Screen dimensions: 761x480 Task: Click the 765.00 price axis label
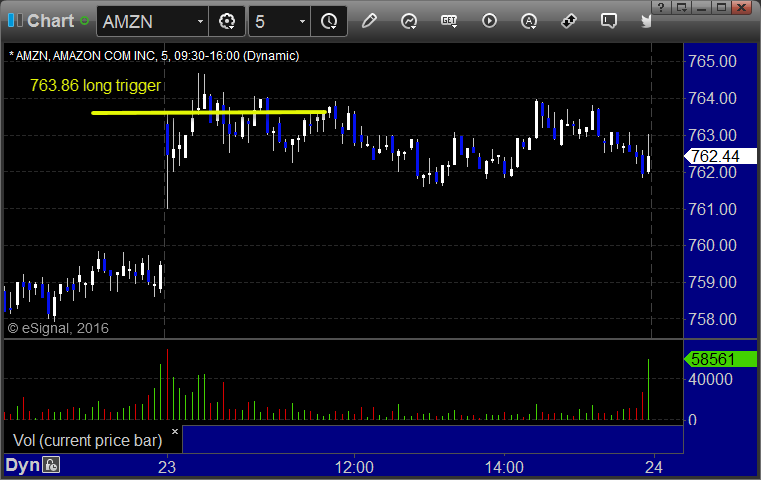[x=712, y=61]
